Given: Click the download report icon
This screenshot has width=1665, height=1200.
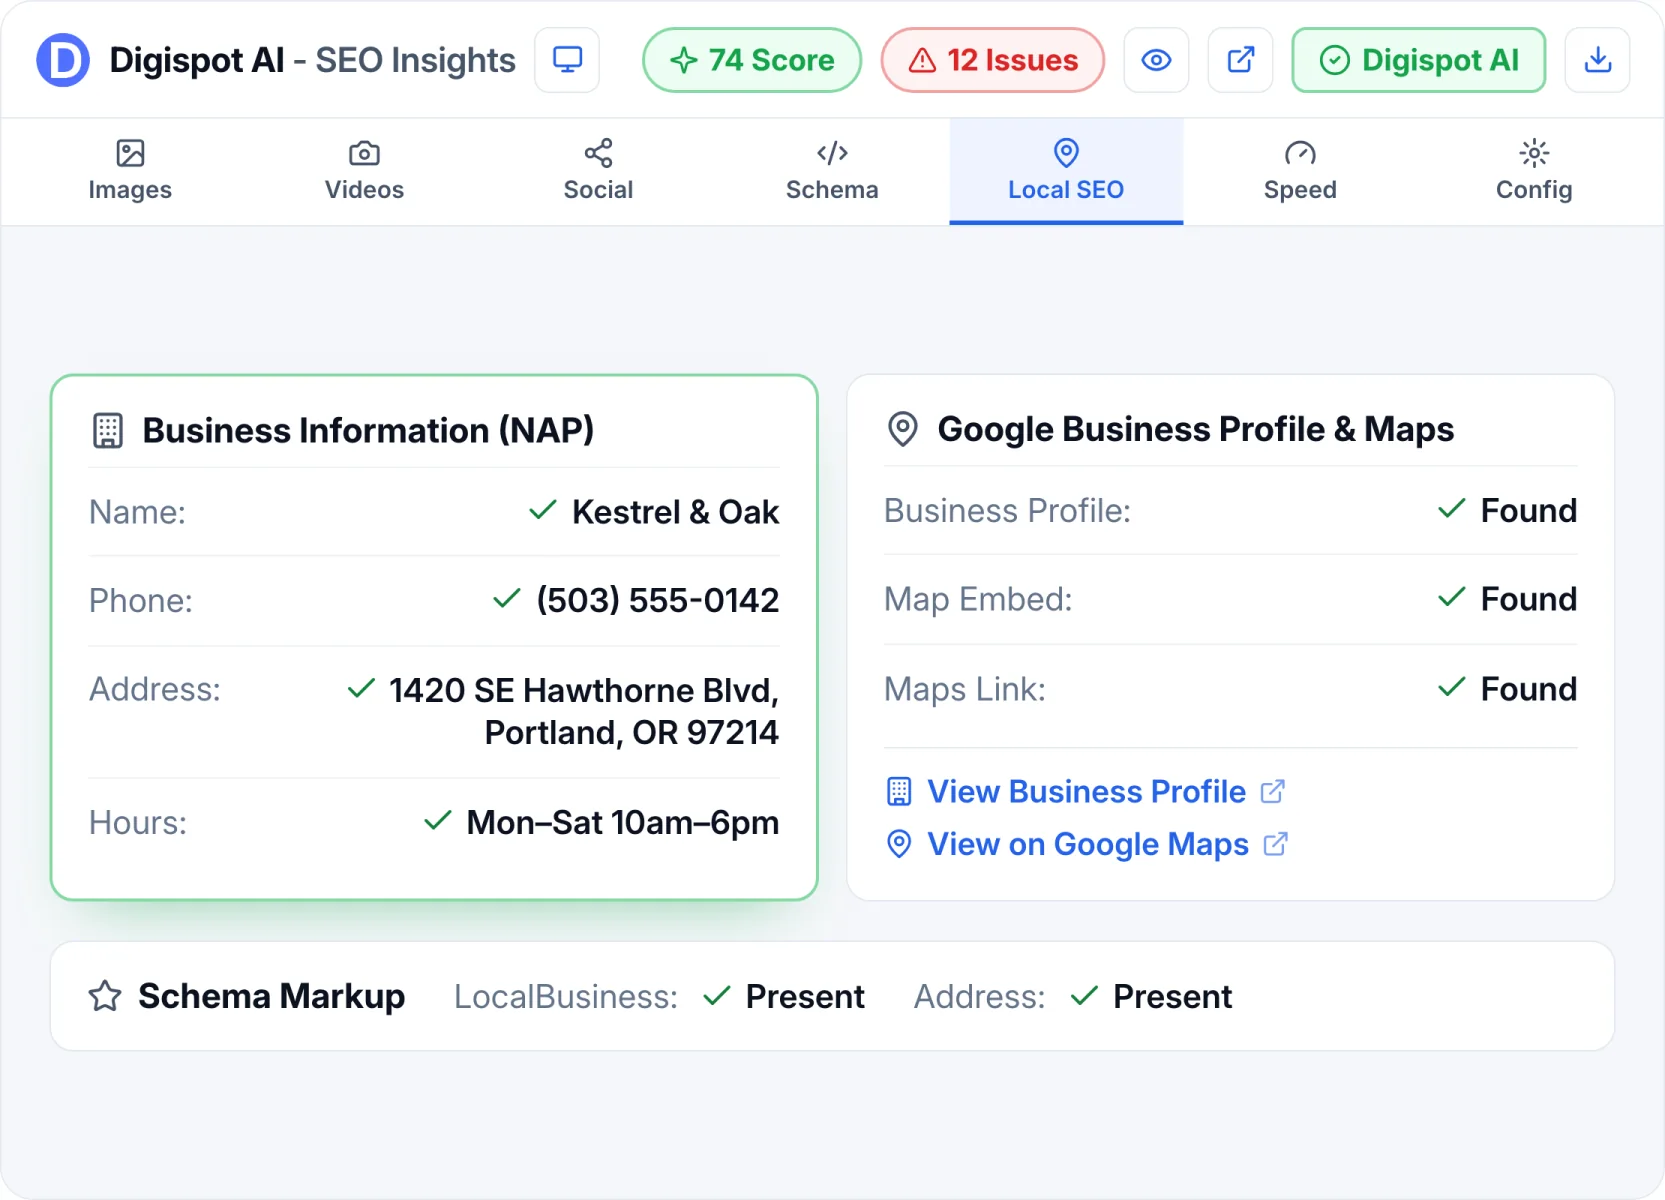Looking at the screenshot, I should [x=1598, y=60].
